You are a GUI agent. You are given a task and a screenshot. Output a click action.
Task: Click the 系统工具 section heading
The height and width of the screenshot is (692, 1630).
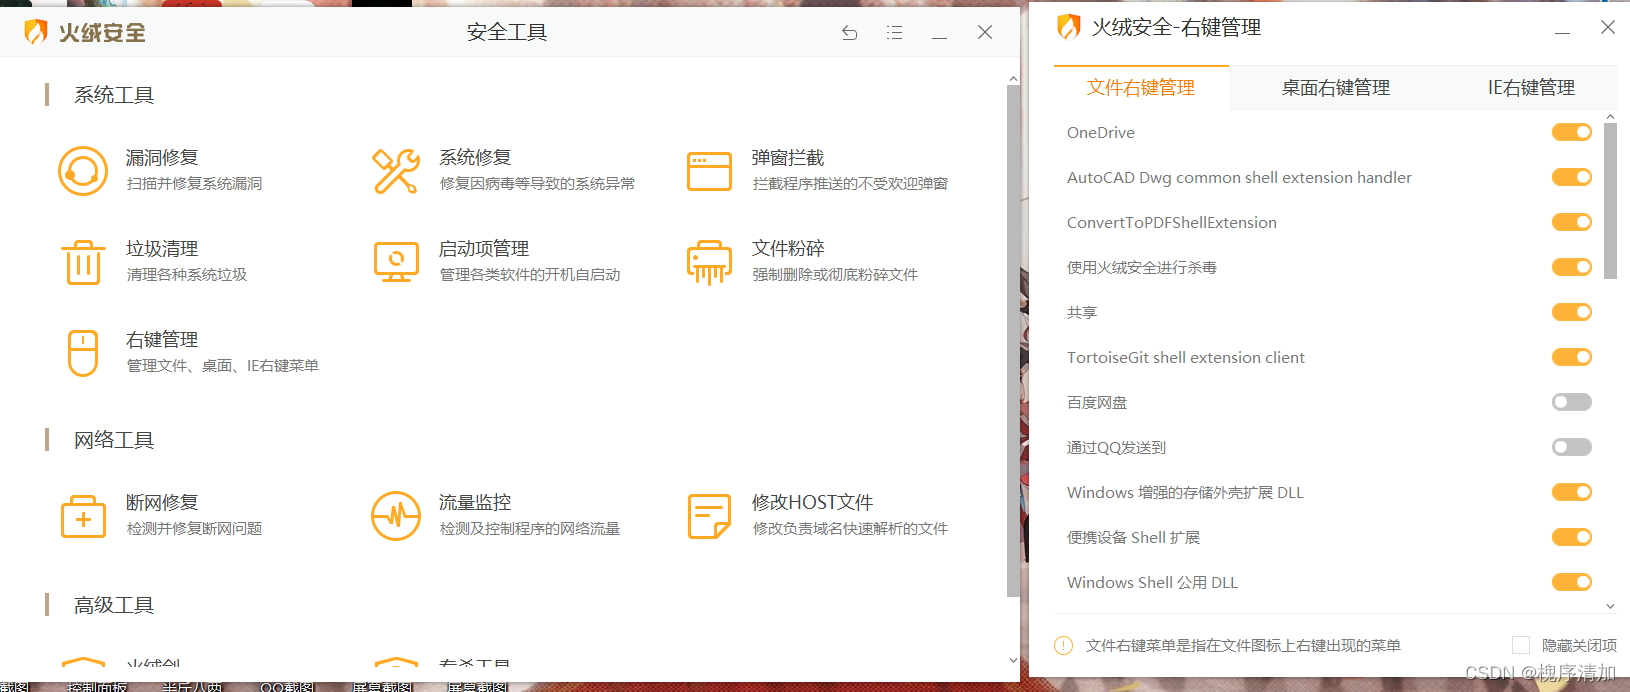point(114,95)
